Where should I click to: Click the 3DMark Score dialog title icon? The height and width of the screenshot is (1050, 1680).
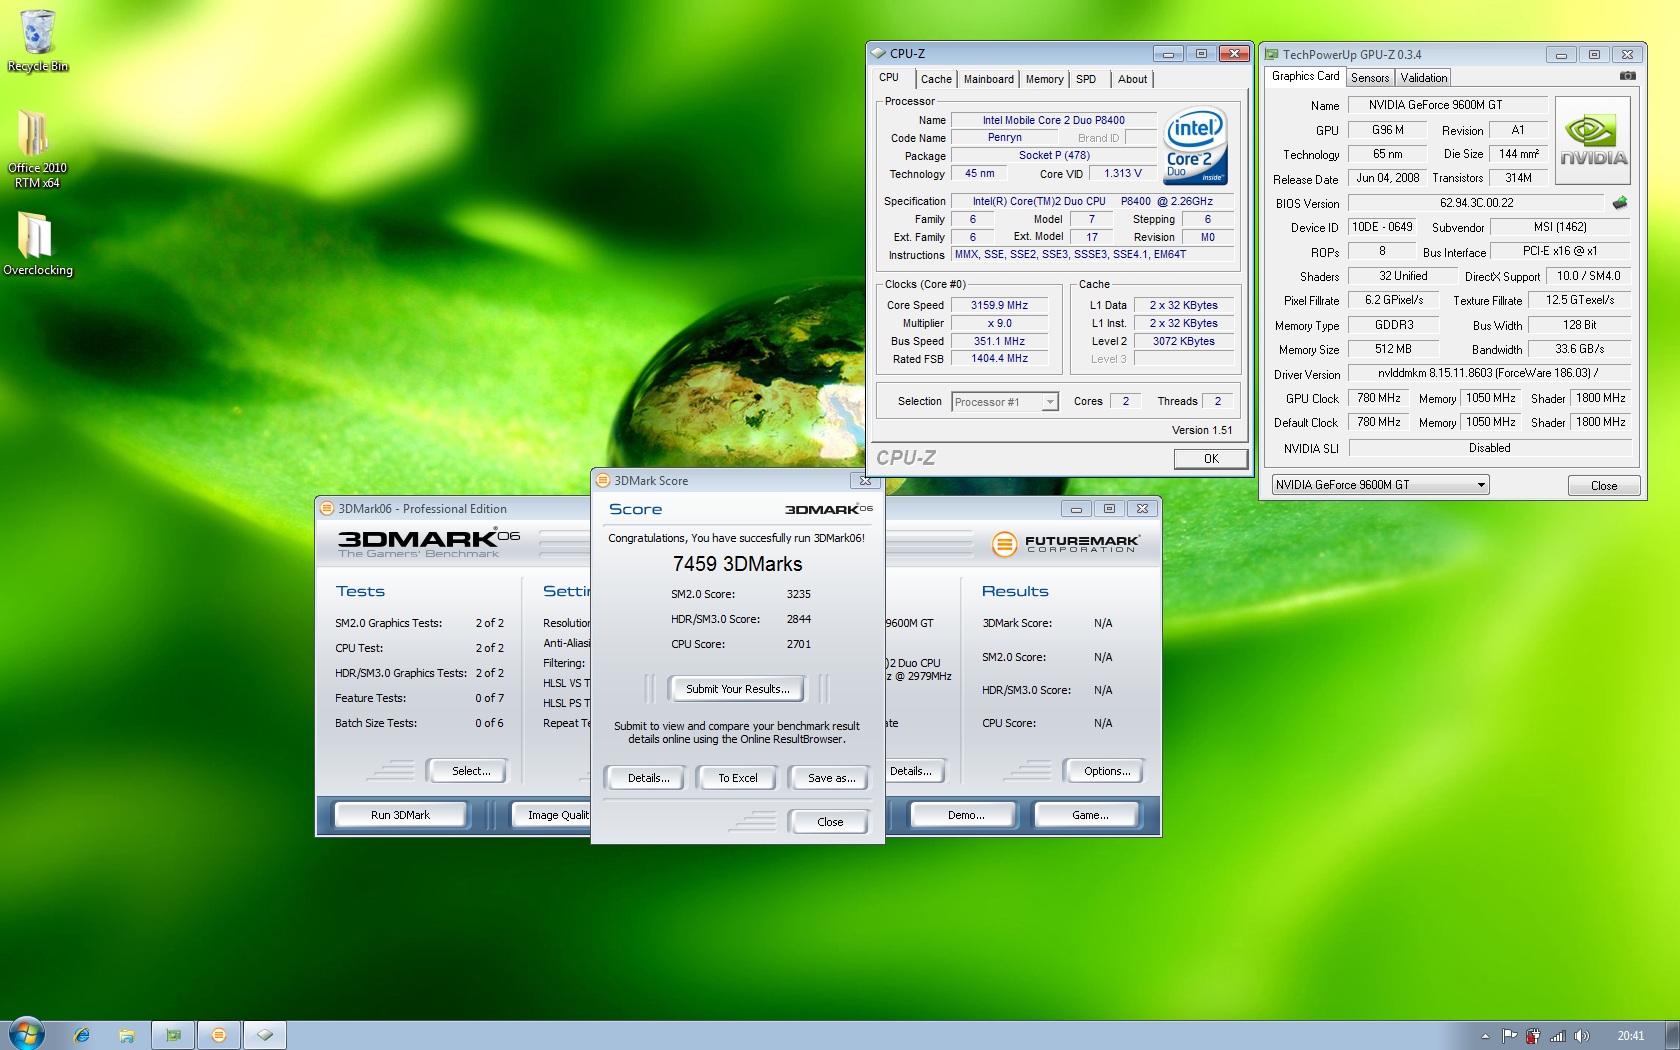point(603,480)
